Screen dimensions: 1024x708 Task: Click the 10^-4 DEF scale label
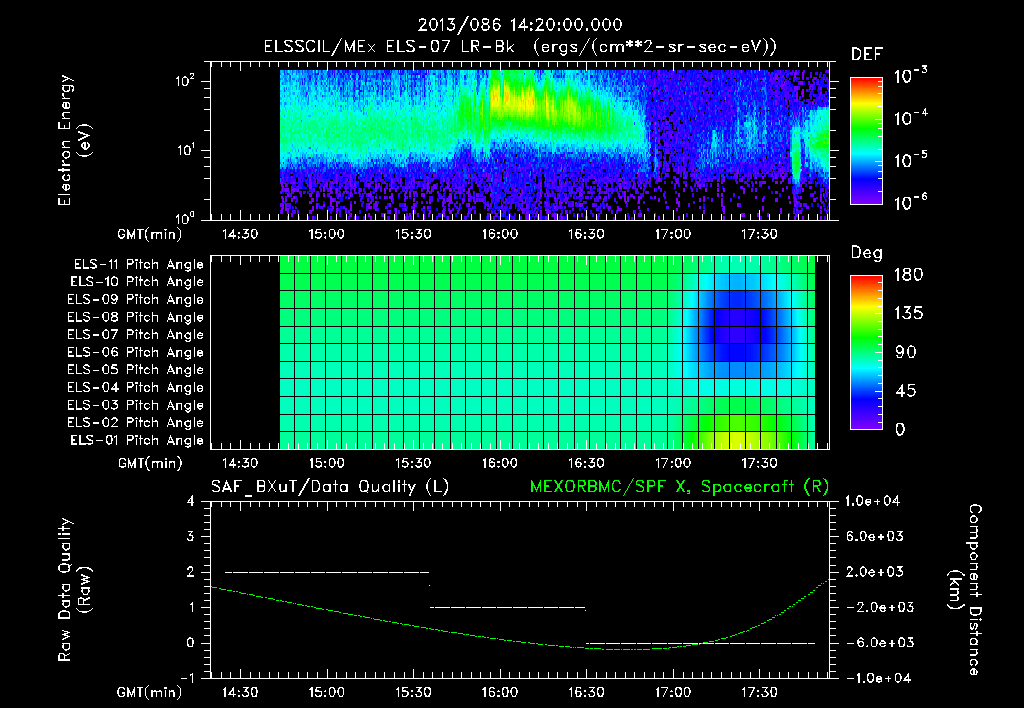[x=910, y=118]
